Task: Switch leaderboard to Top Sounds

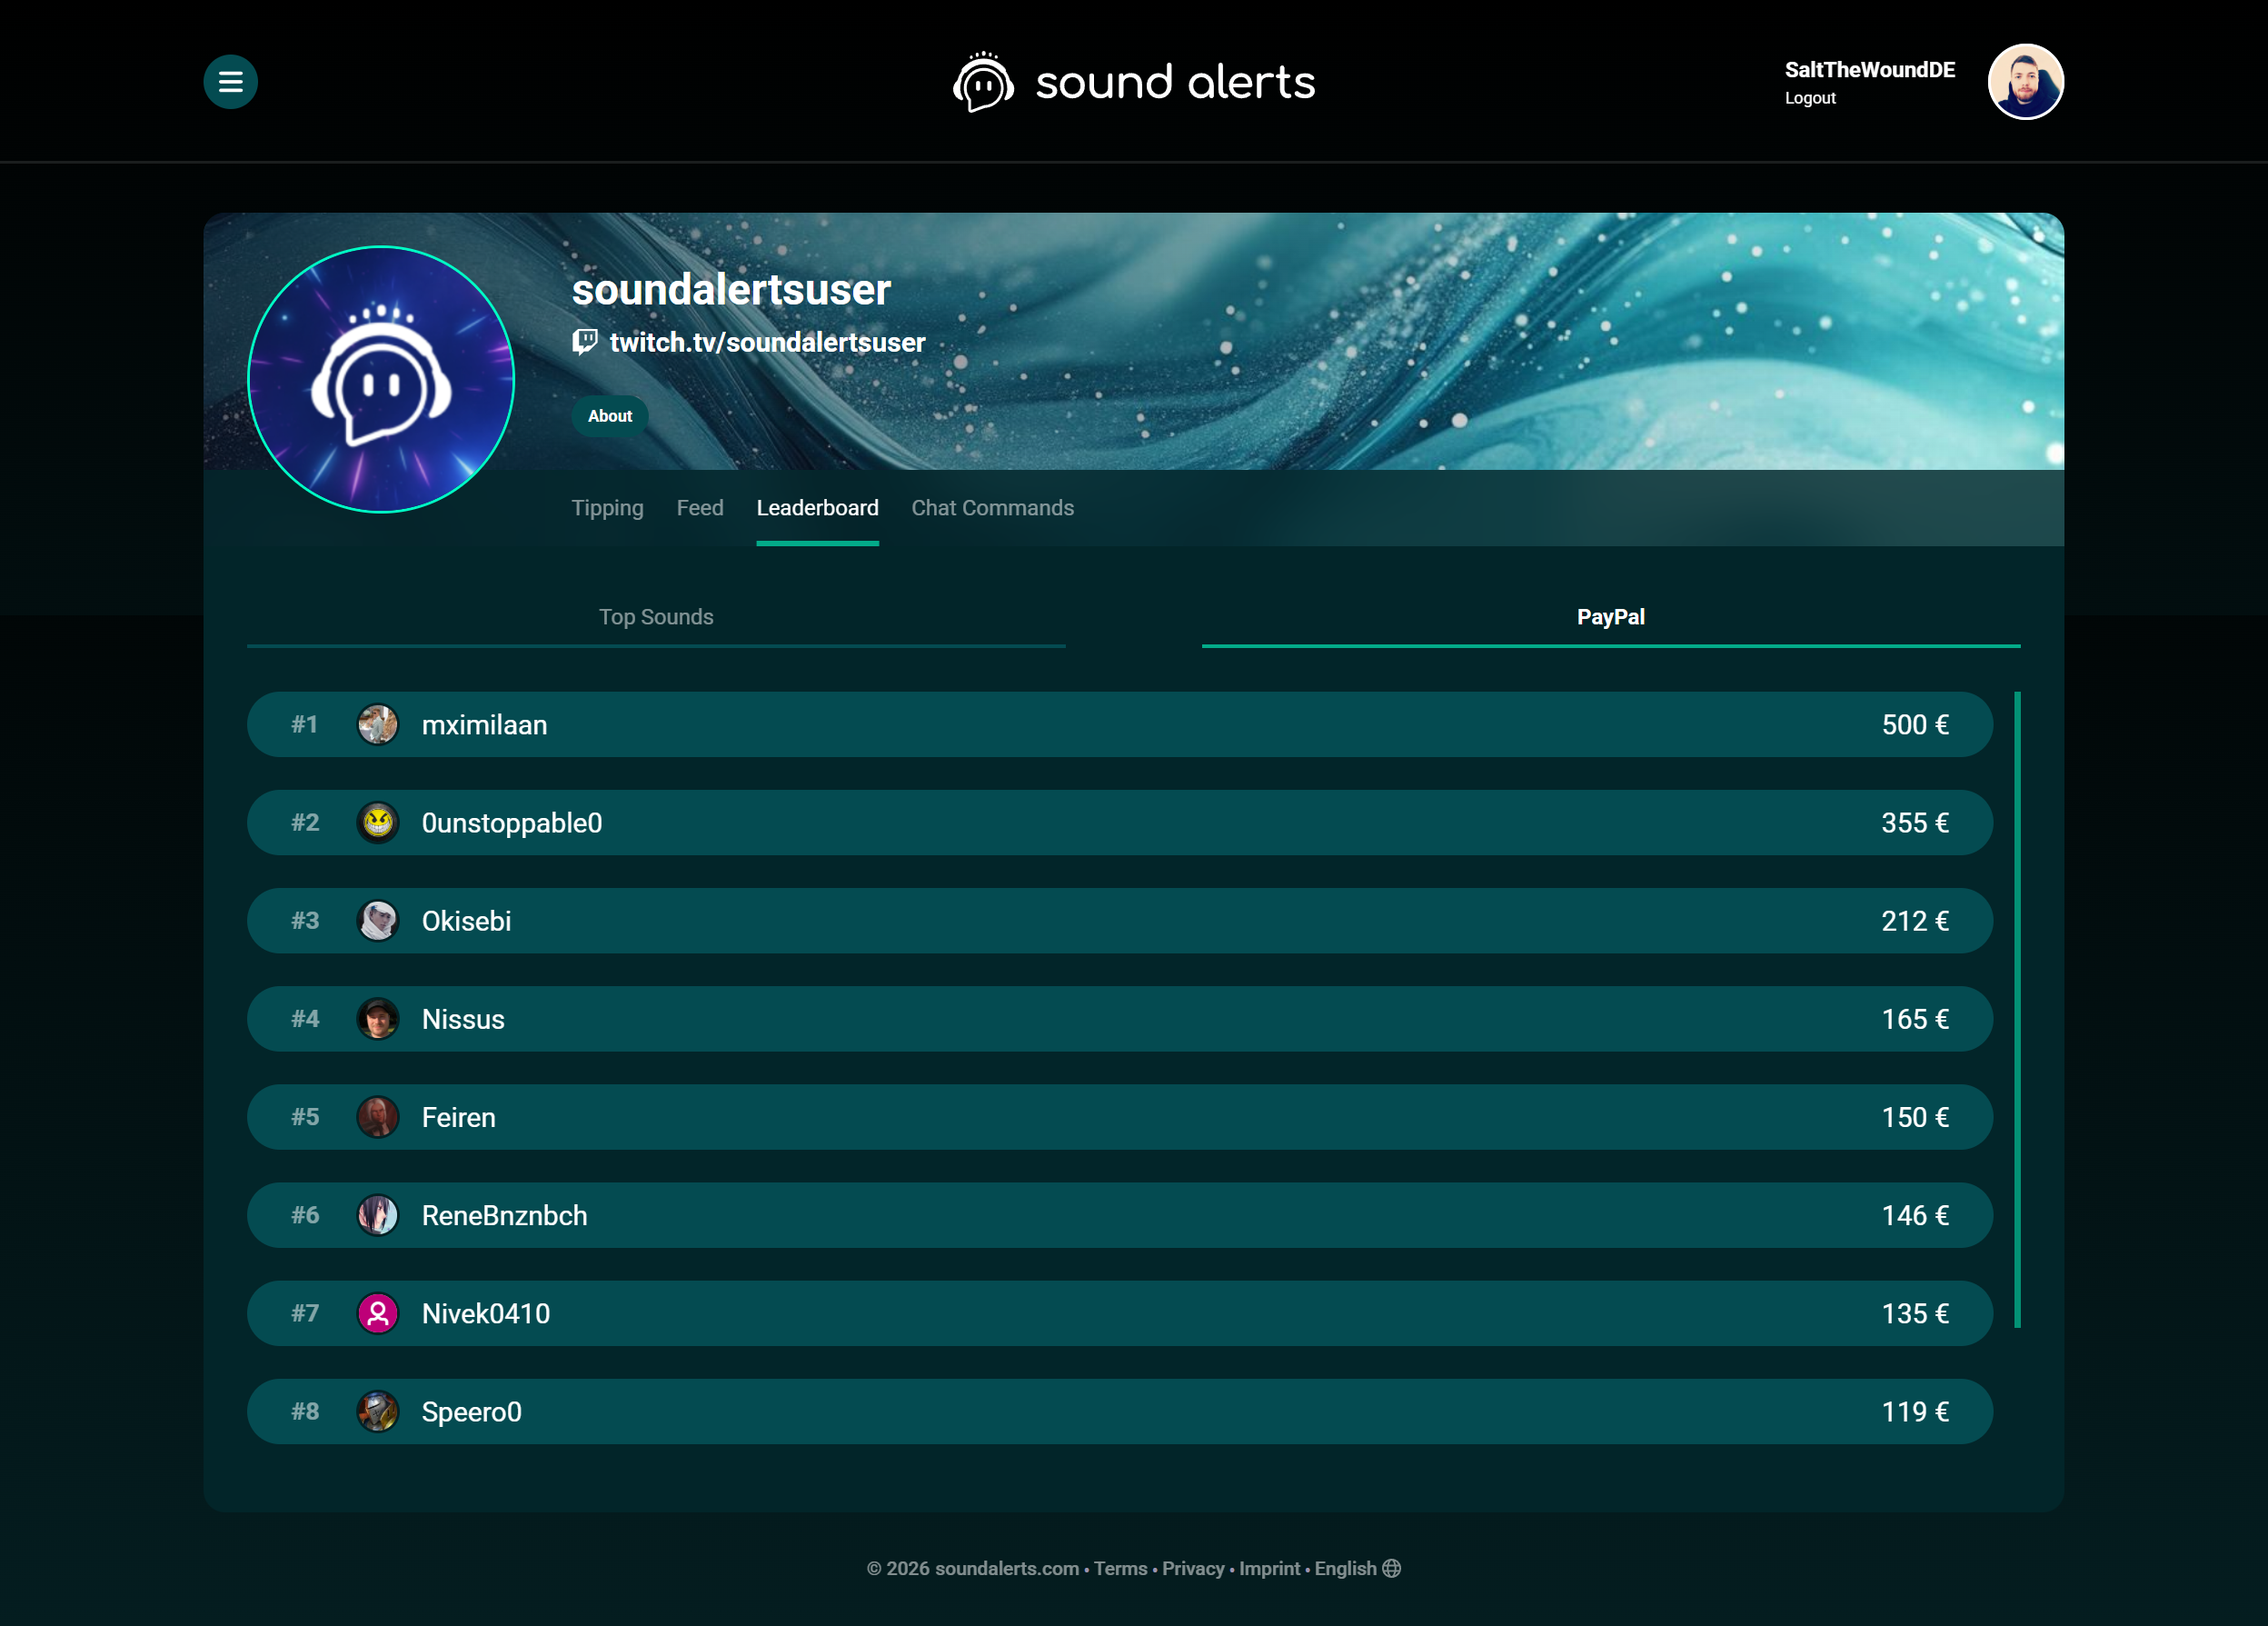Action: point(656,617)
